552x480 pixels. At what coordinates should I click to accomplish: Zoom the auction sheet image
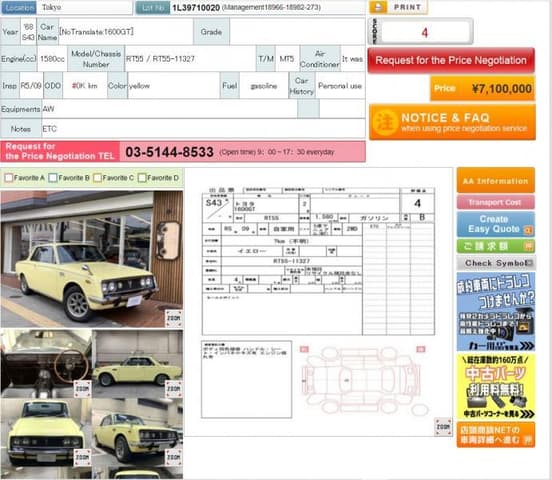click(443, 427)
